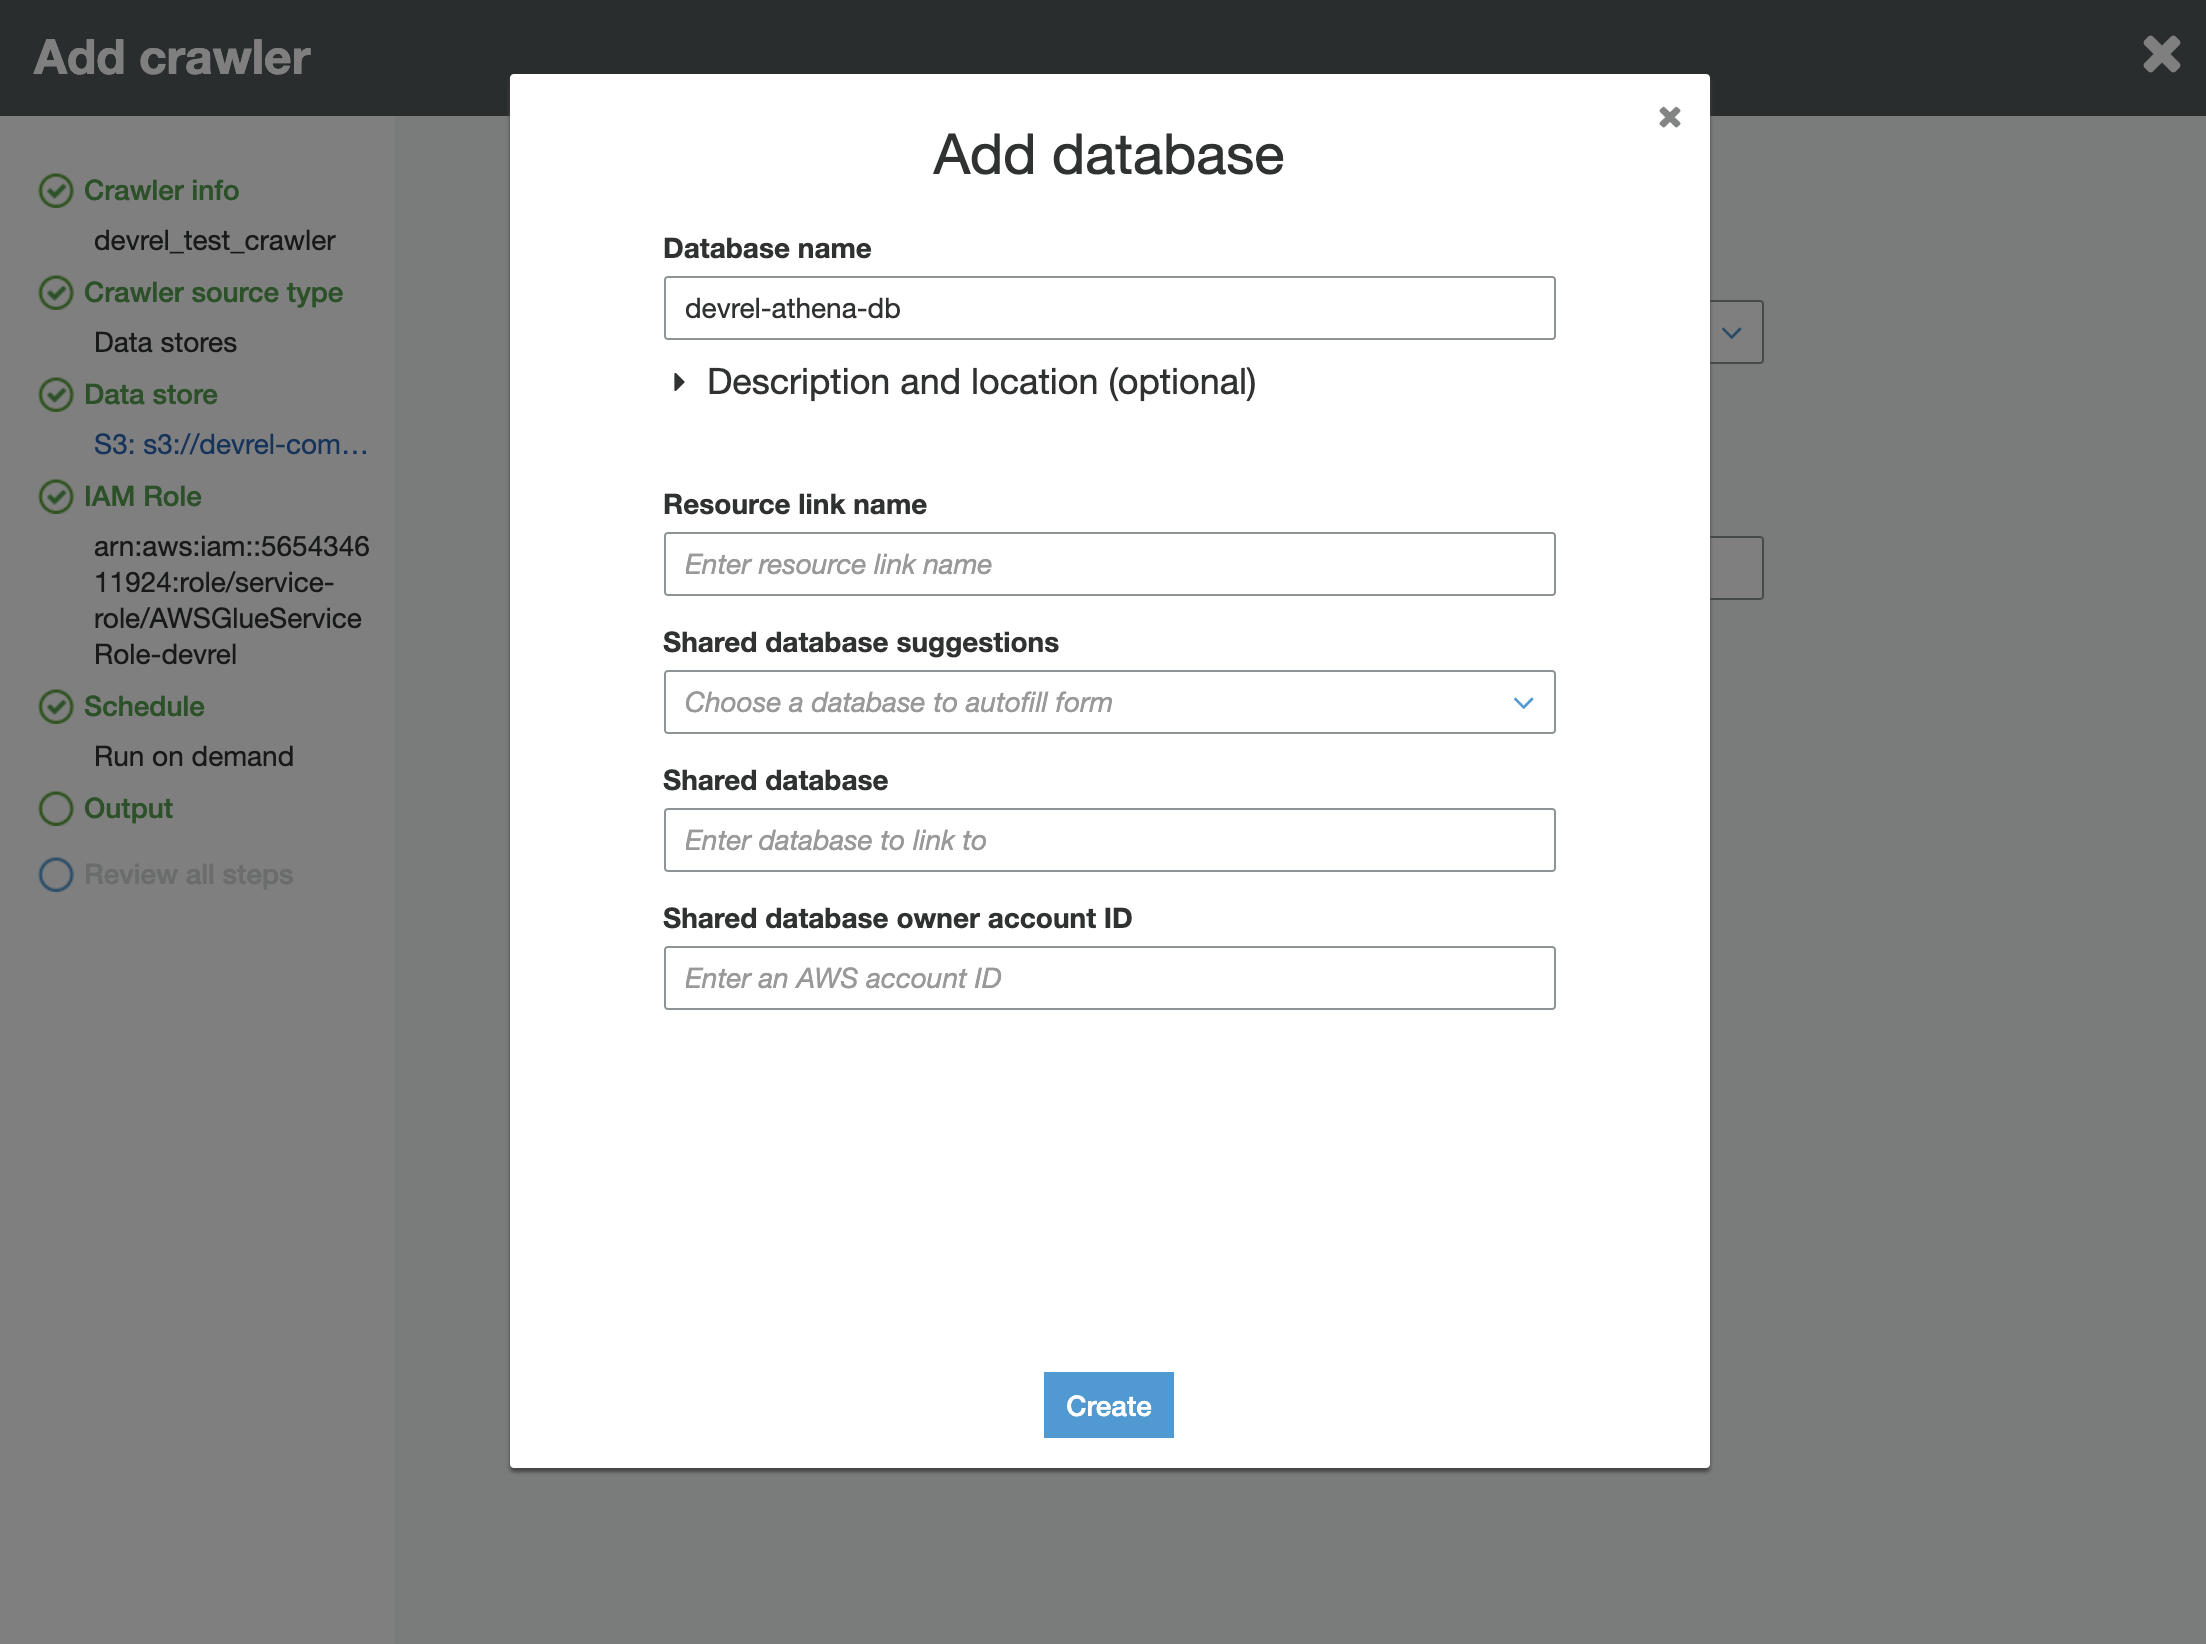2206x1644 pixels.
Task: Go to the Crawler info step
Action: click(161, 190)
